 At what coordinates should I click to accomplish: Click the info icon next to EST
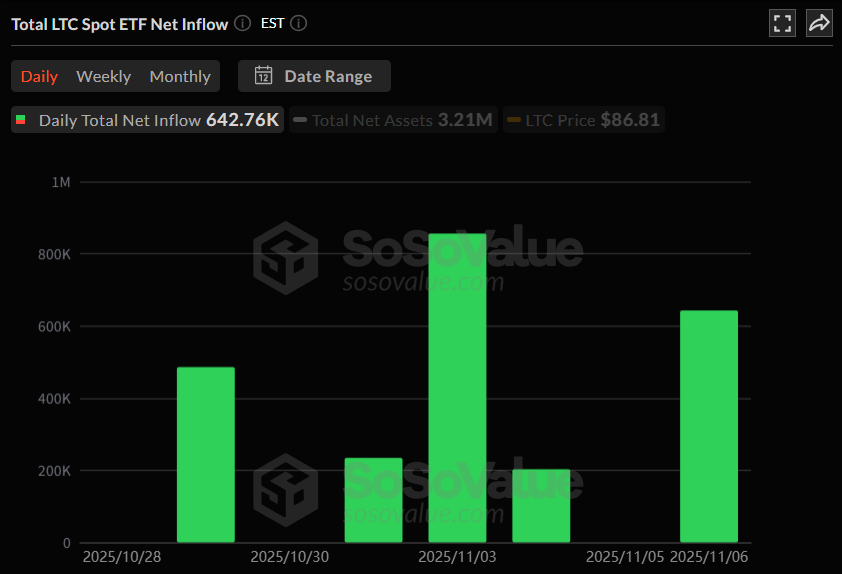click(x=298, y=23)
